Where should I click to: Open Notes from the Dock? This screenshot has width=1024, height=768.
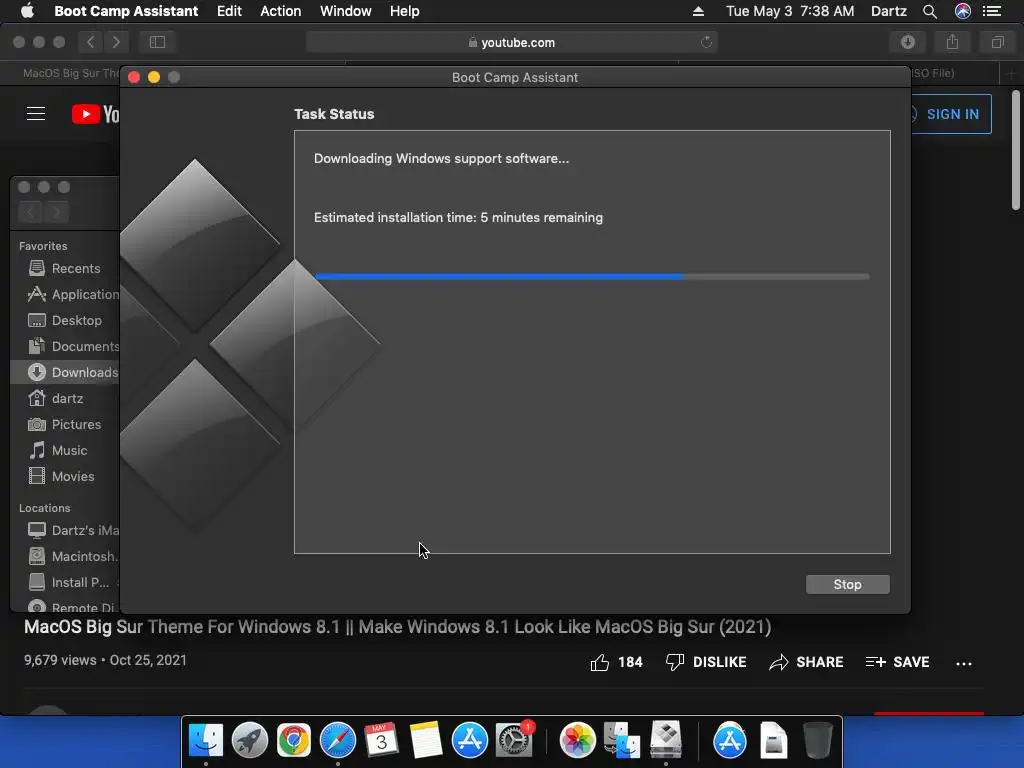click(x=425, y=741)
